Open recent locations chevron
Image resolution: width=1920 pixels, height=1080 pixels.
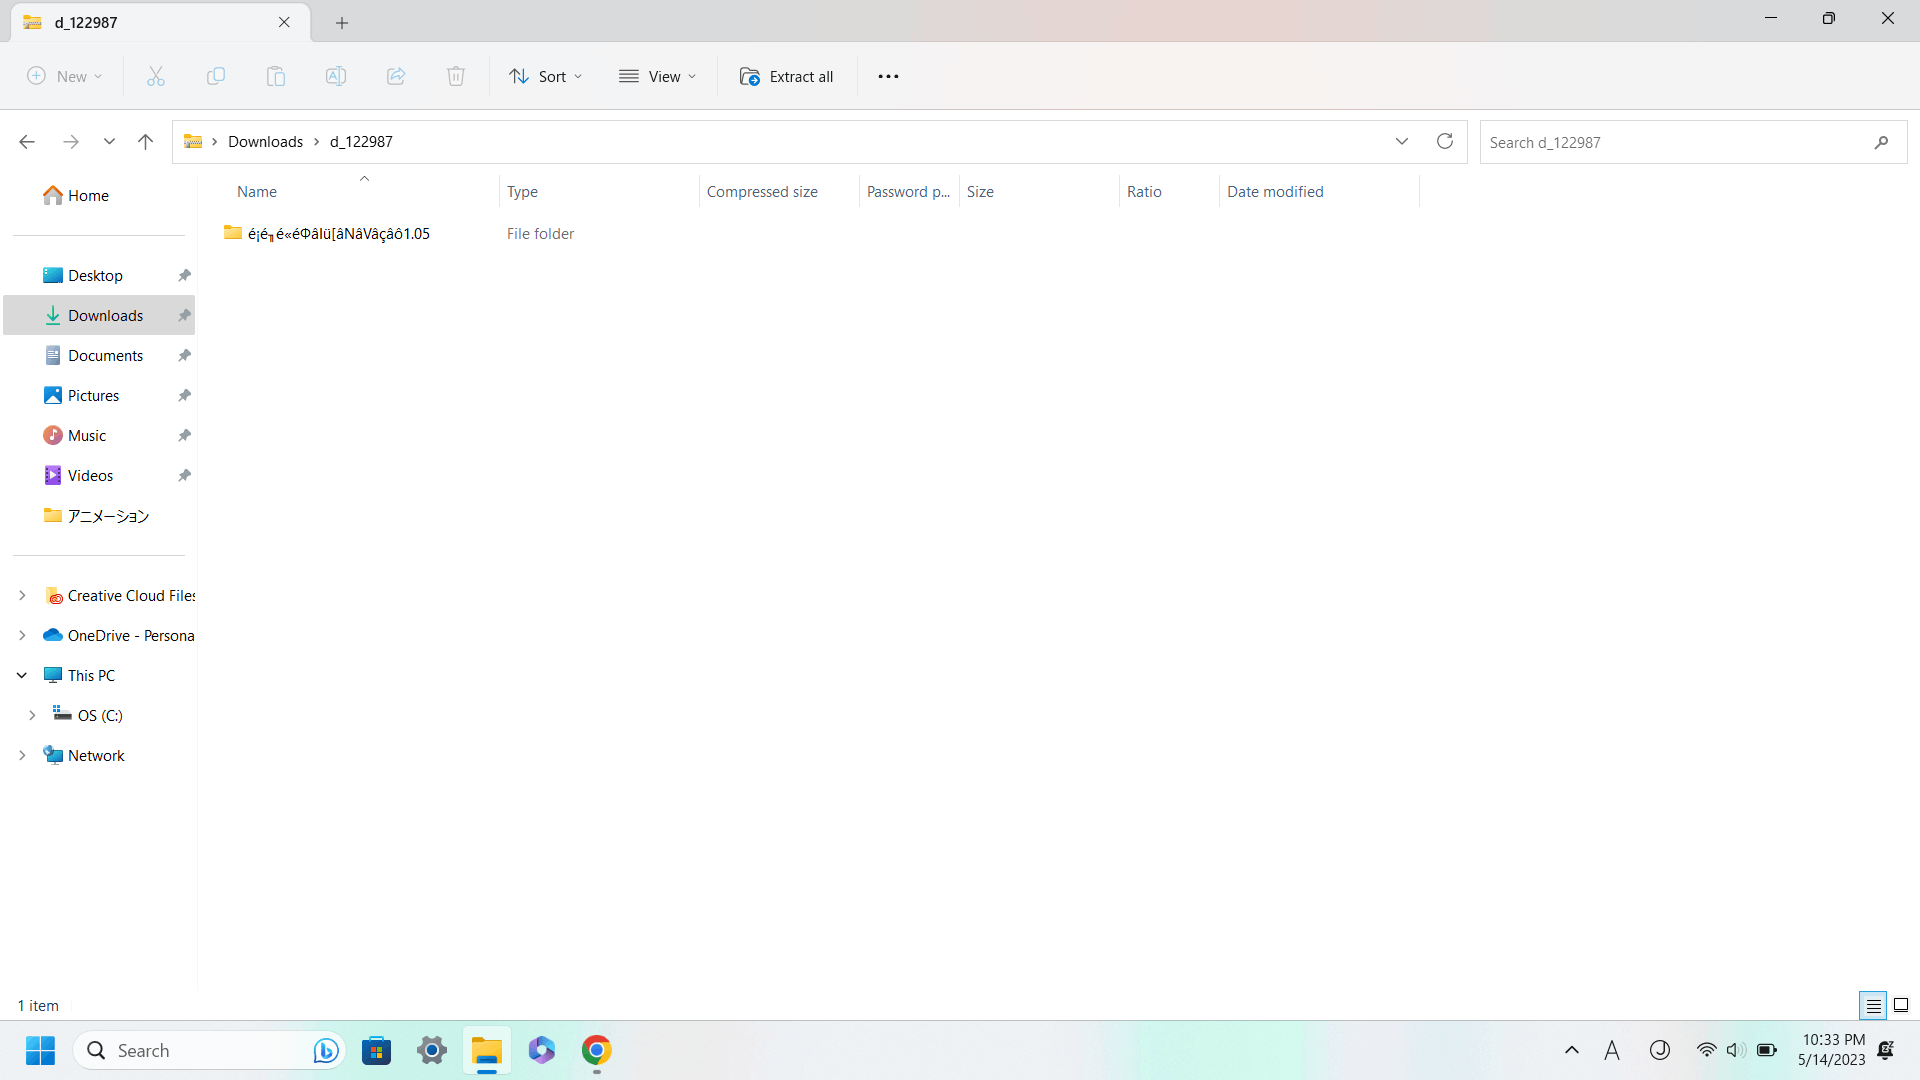pyautogui.click(x=109, y=142)
